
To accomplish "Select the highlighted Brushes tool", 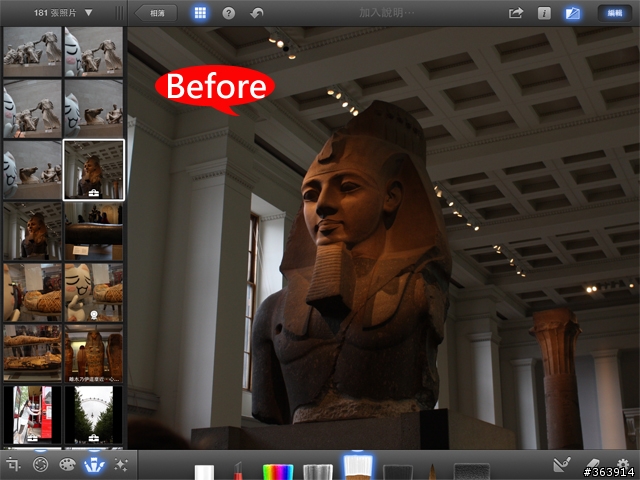I will pos(94,464).
